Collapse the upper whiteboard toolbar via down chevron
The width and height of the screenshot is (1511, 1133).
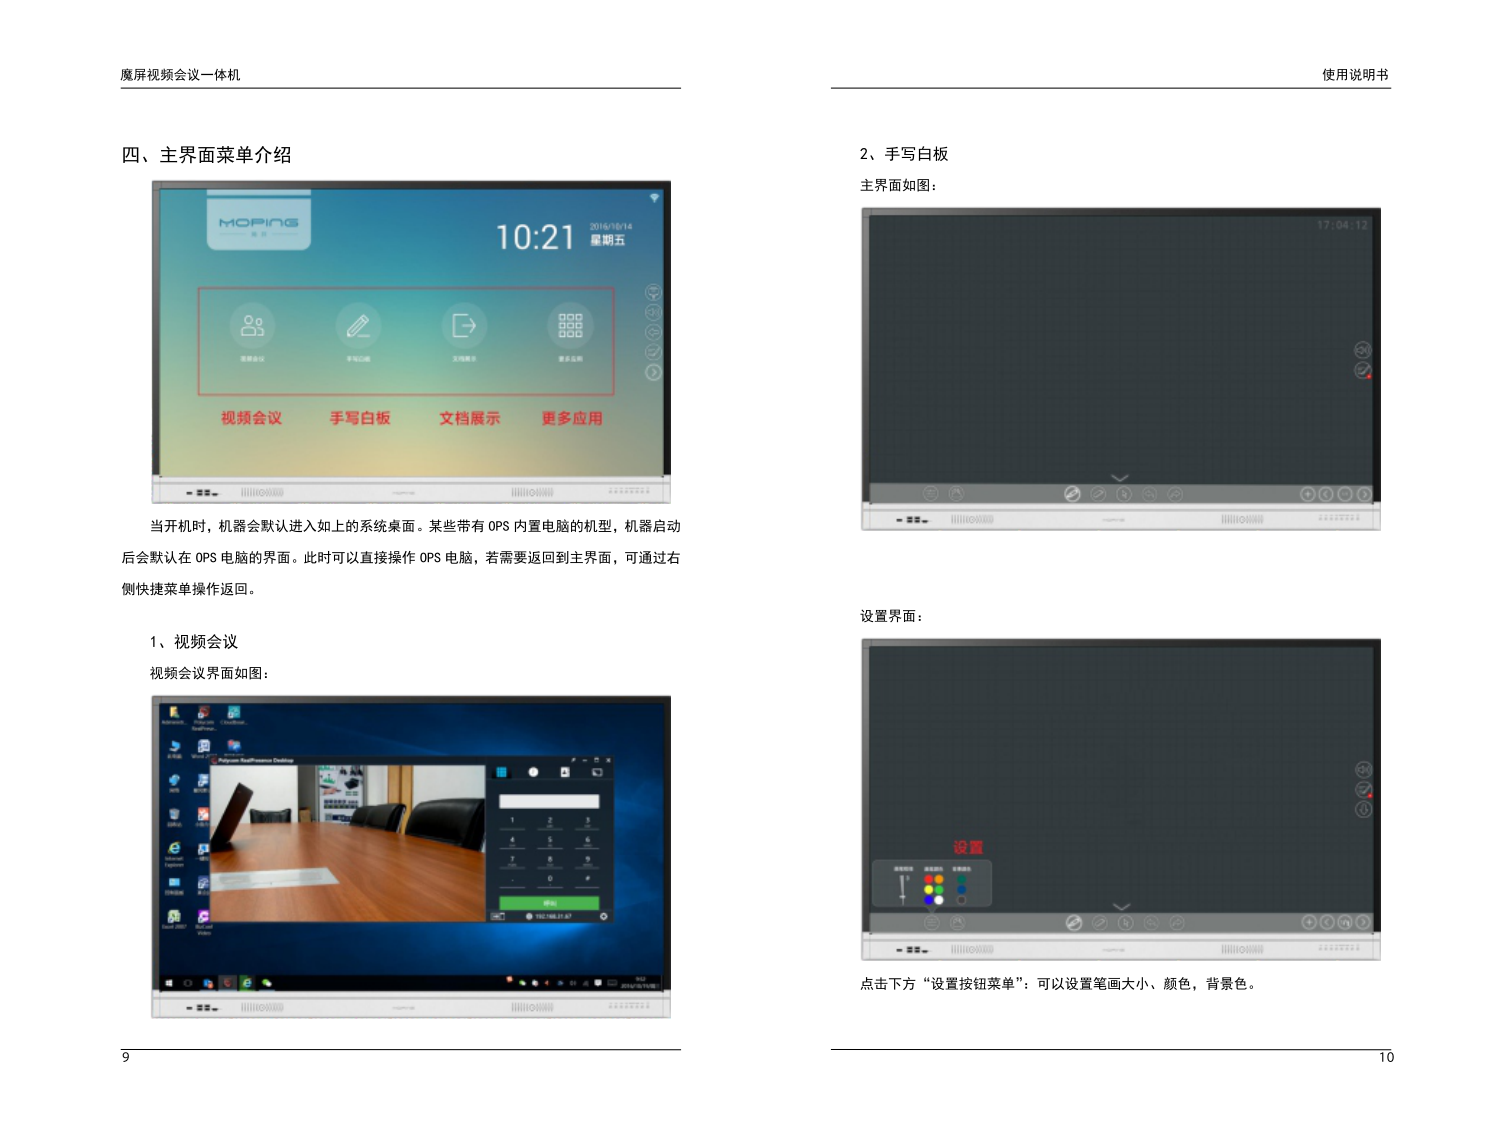(1120, 478)
